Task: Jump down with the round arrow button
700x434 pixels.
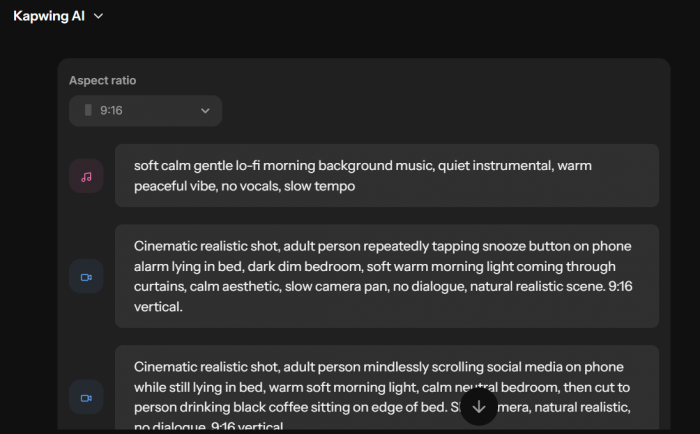Action: [479, 406]
